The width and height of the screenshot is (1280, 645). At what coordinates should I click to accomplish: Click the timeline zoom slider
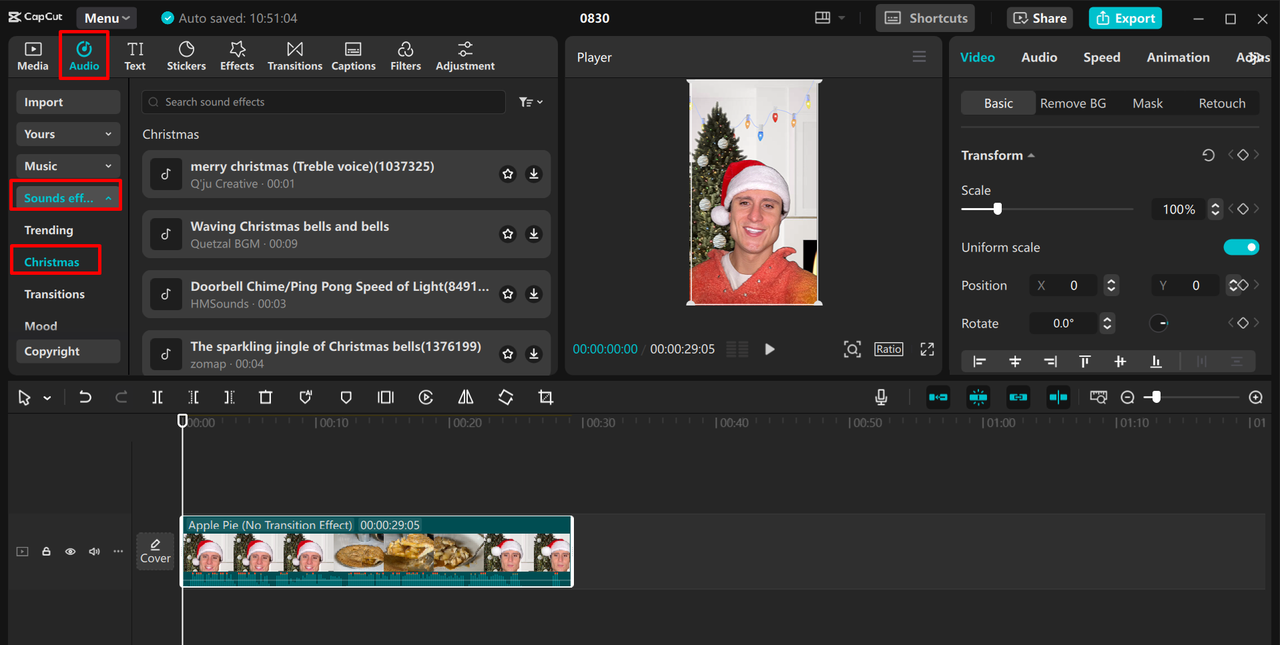click(x=1192, y=397)
